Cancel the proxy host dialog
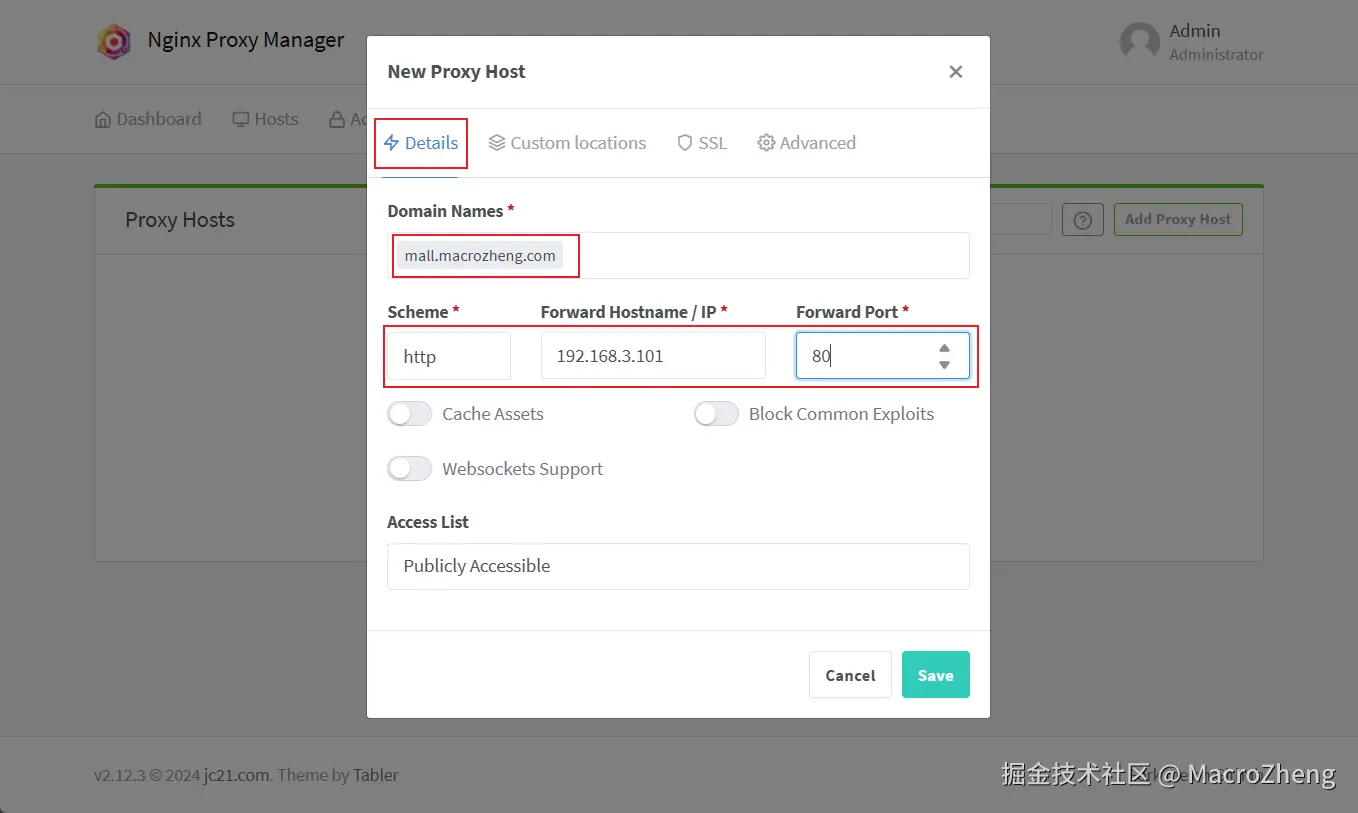 coord(850,675)
